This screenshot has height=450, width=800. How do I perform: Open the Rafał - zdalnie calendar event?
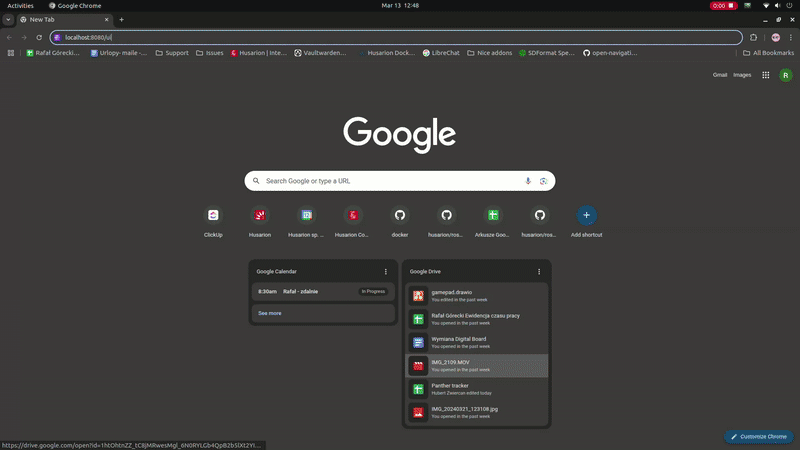(x=323, y=291)
